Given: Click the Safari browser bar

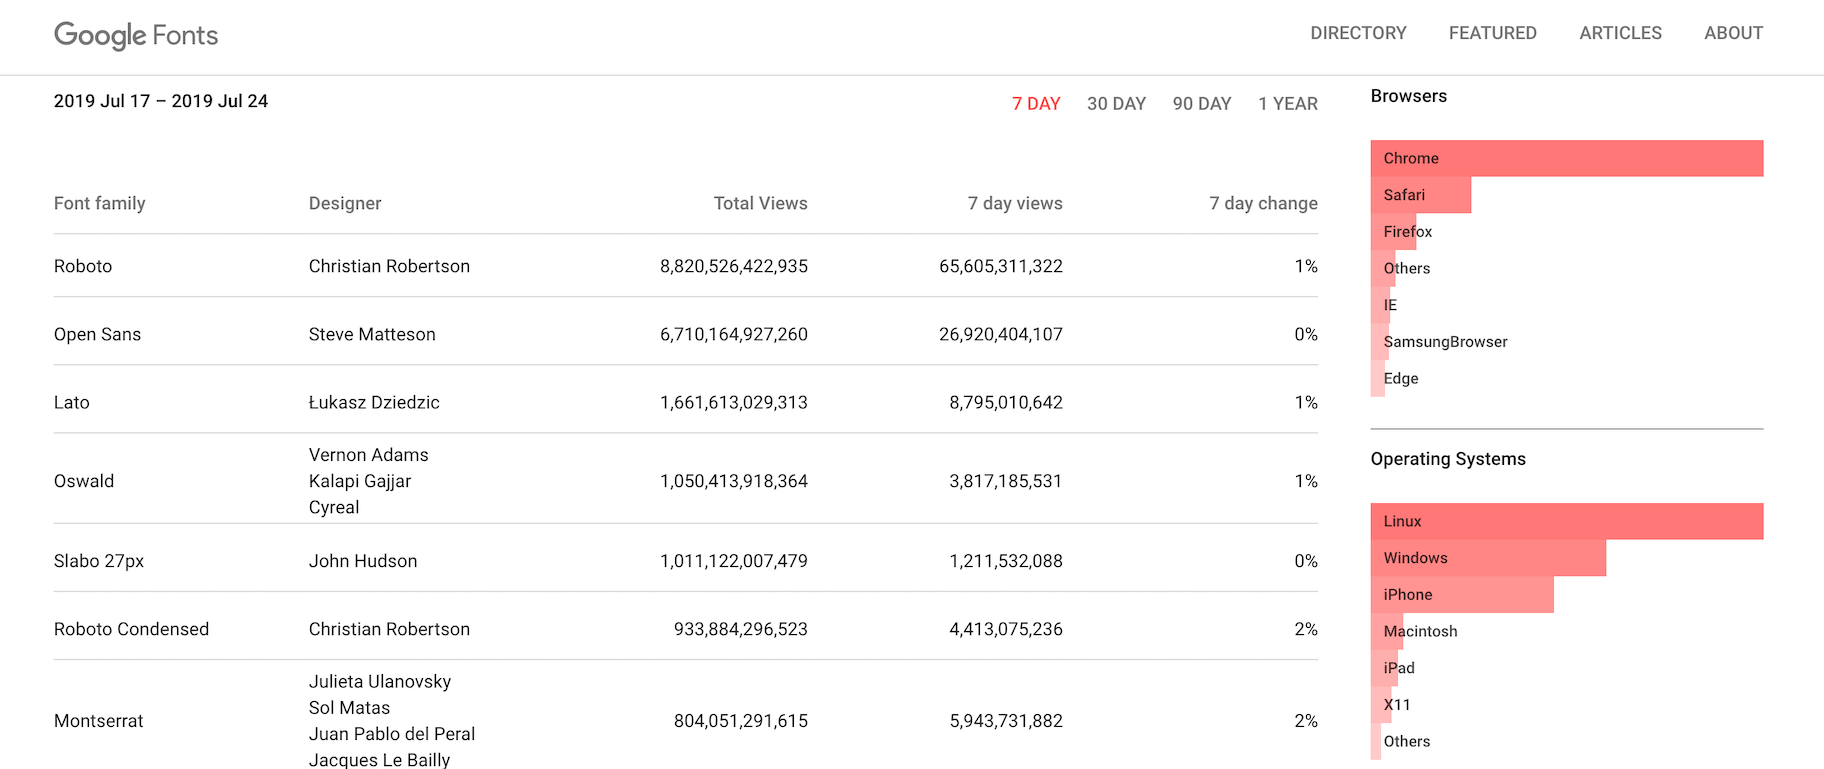Looking at the screenshot, I should click(1420, 195).
